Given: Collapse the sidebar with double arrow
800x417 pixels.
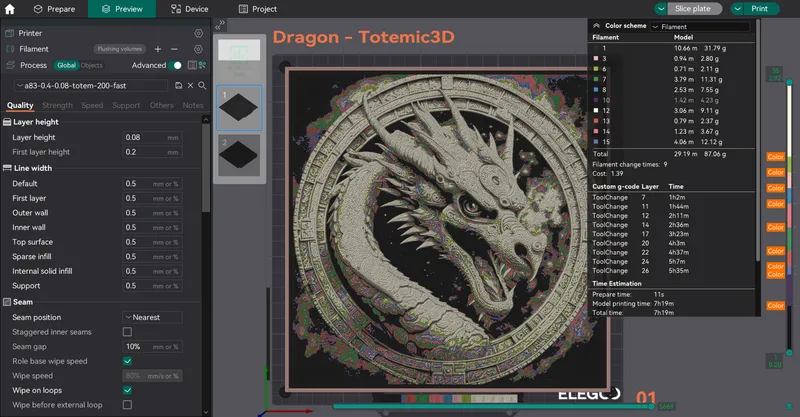Looking at the screenshot, I should (220, 25).
